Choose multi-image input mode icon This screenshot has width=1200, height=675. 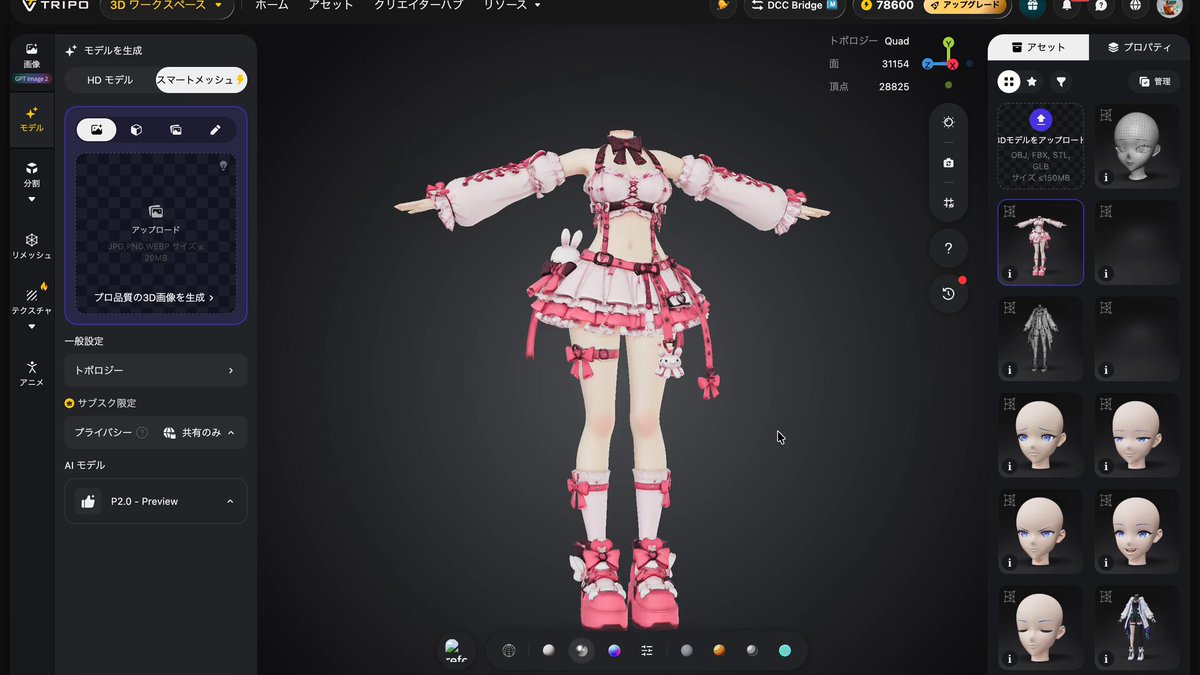tap(176, 129)
